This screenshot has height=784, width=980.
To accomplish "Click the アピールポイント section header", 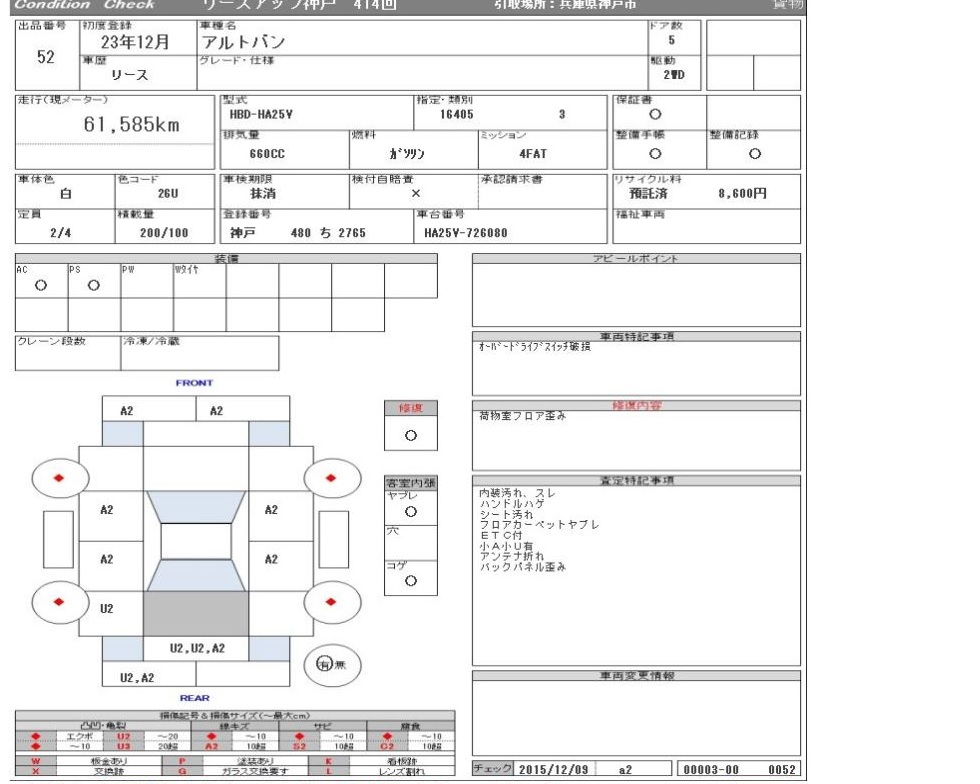I will 636,259.
